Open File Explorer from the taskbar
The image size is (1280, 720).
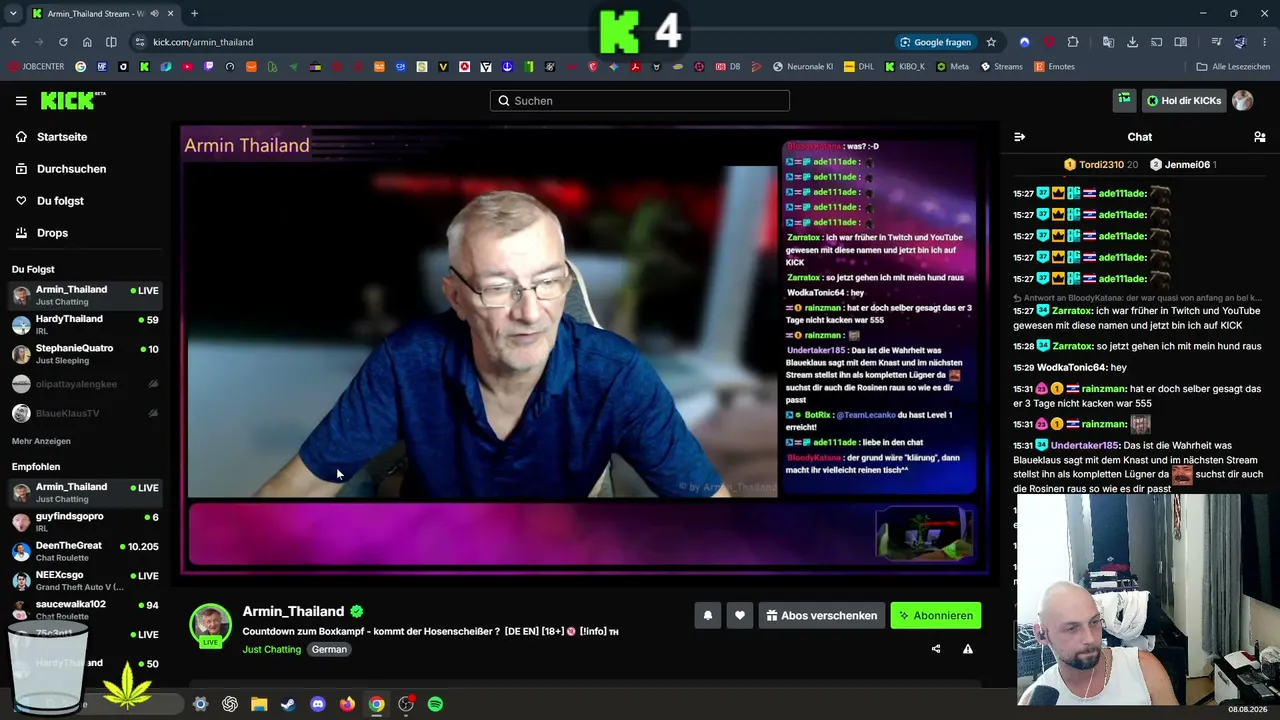pos(259,704)
